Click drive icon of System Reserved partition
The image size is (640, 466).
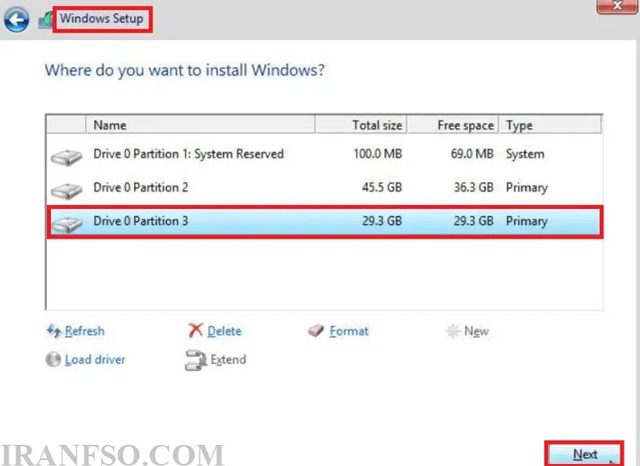coord(67,158)
